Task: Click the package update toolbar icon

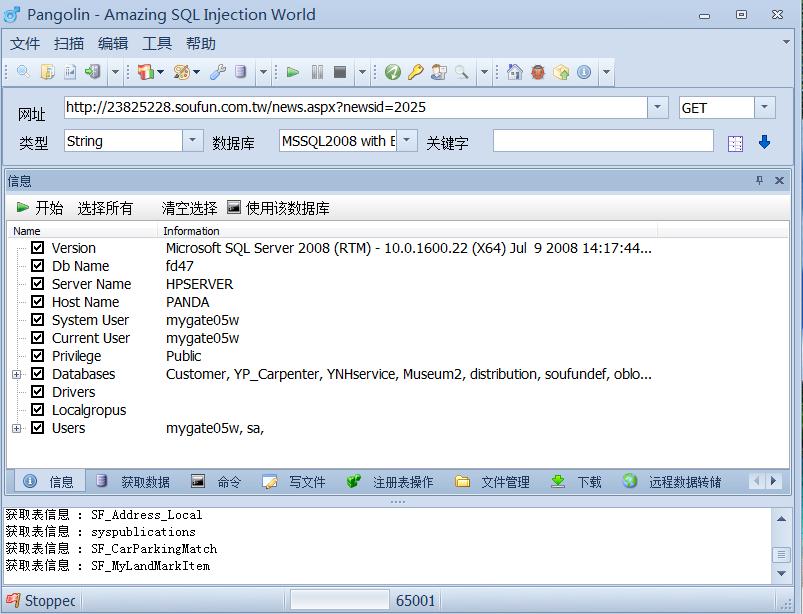Action: click(561, 72)
